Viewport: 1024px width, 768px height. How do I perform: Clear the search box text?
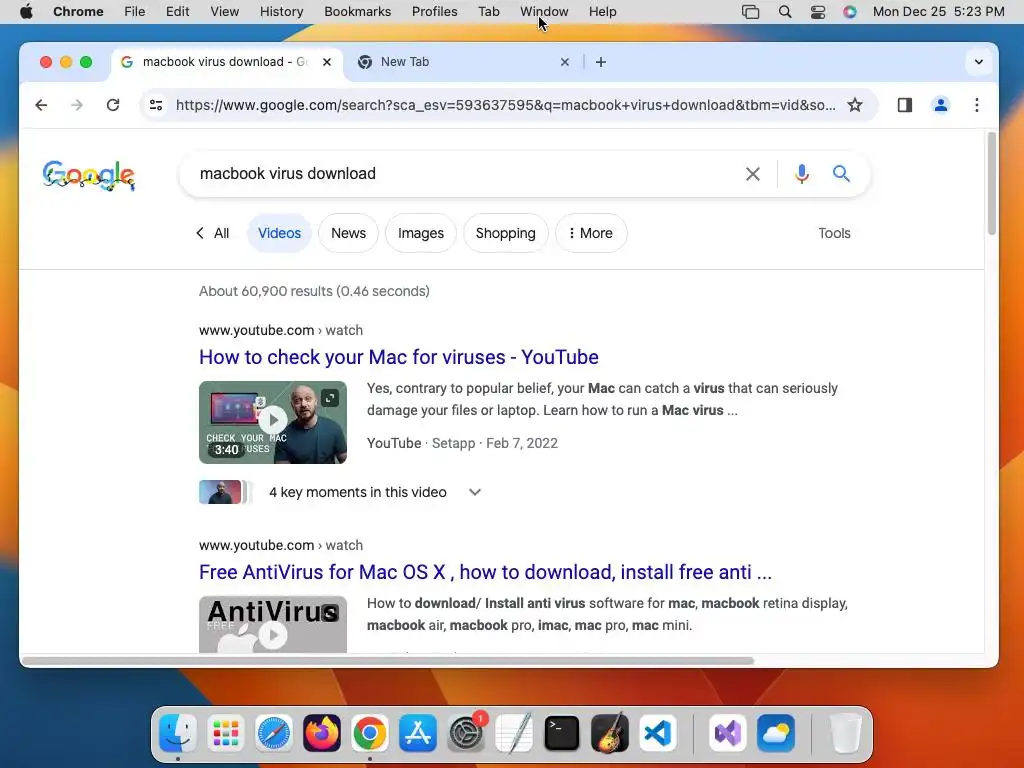coord(752,174)
